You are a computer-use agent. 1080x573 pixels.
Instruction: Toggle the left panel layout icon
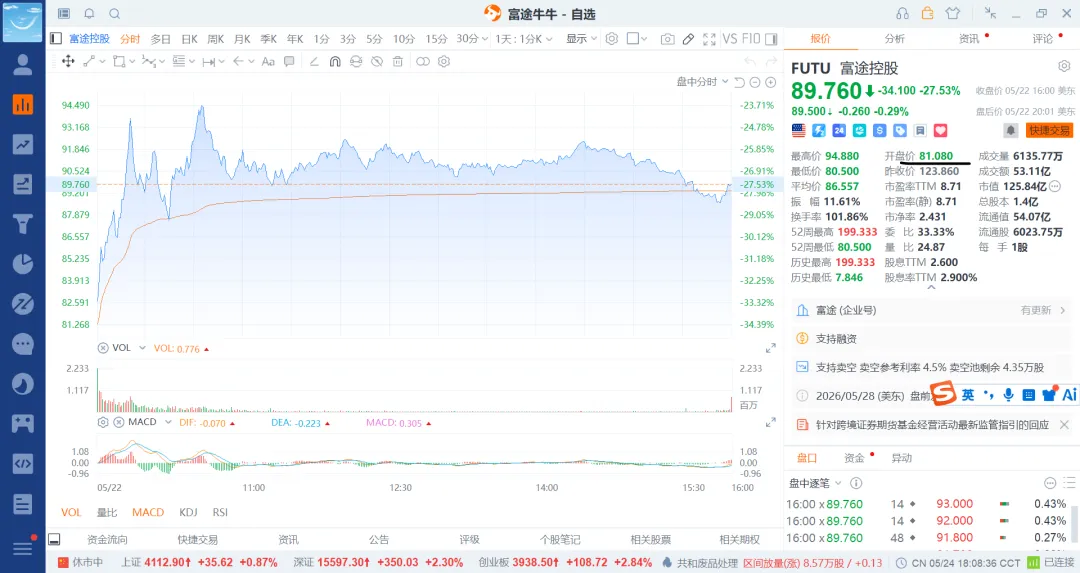[x=56, y=39]
